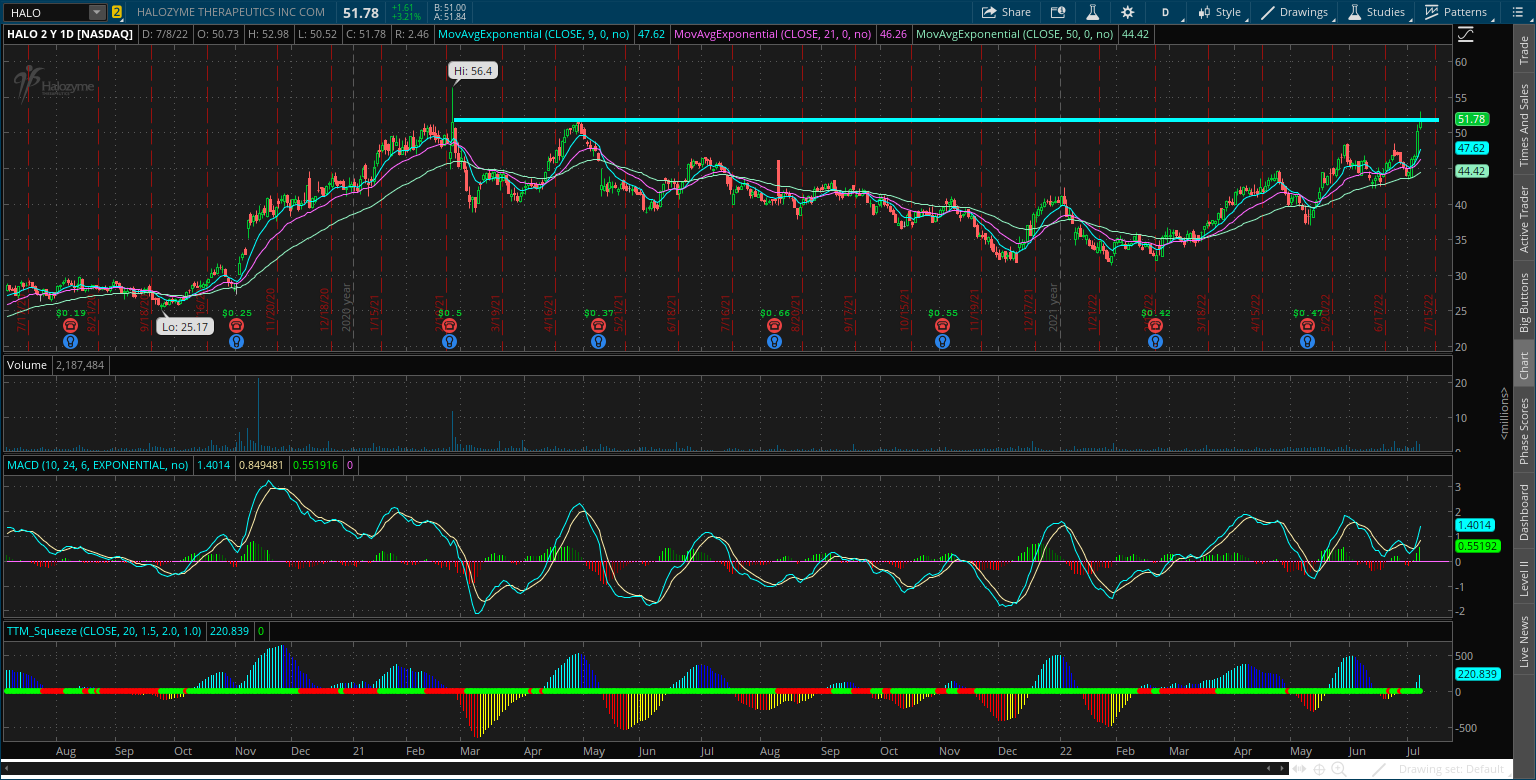Image resolution: width=1536 pixels, height=780 pixels.
Task: Click the $0.47 earnings phone icon
Action: (1307, 326)
